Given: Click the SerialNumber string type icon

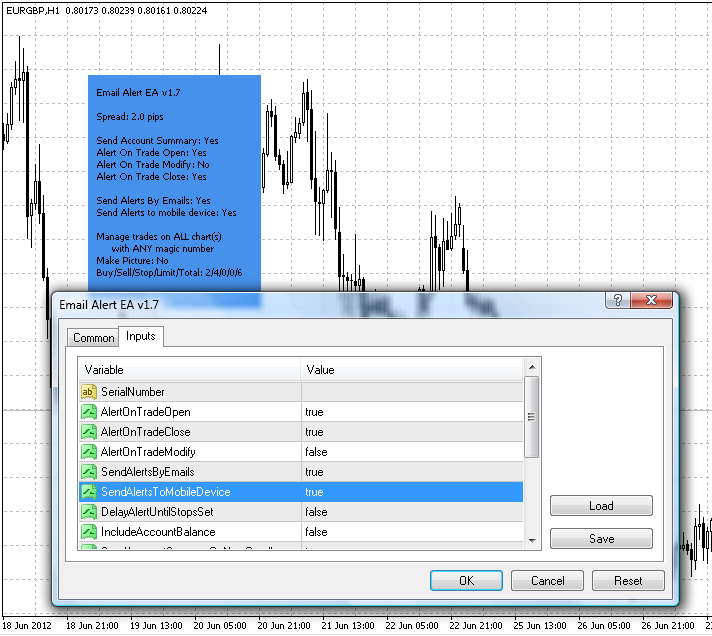Looking at the screenshot, I should [88, 392].
